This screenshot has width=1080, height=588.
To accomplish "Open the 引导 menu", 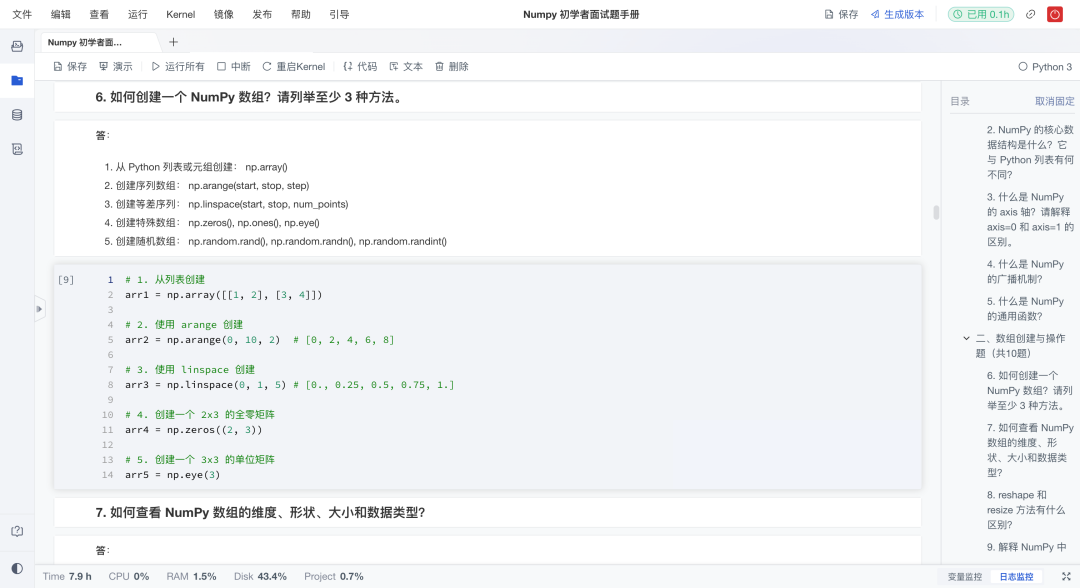I will [339, 14].
